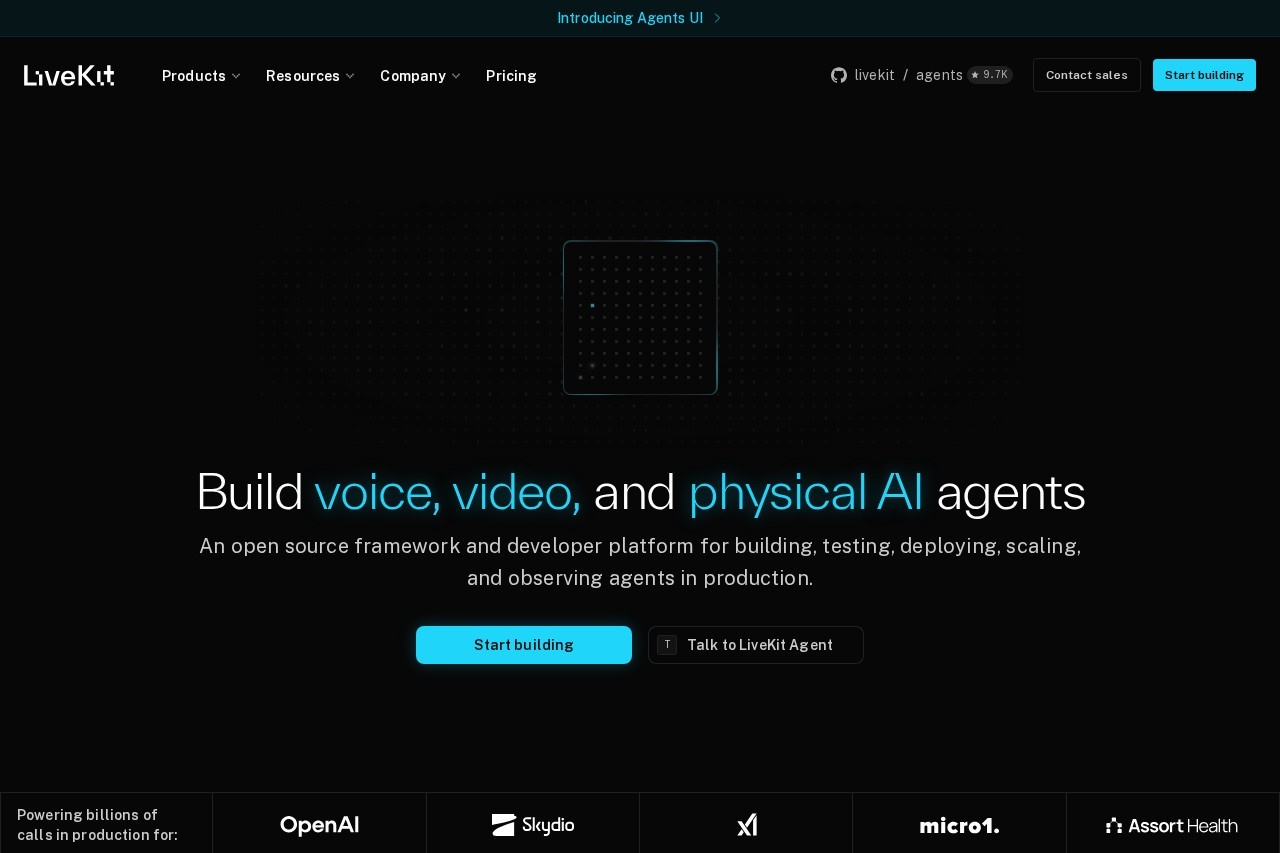
Task: Open the Company navigation menu
Action: pos(420,76)
